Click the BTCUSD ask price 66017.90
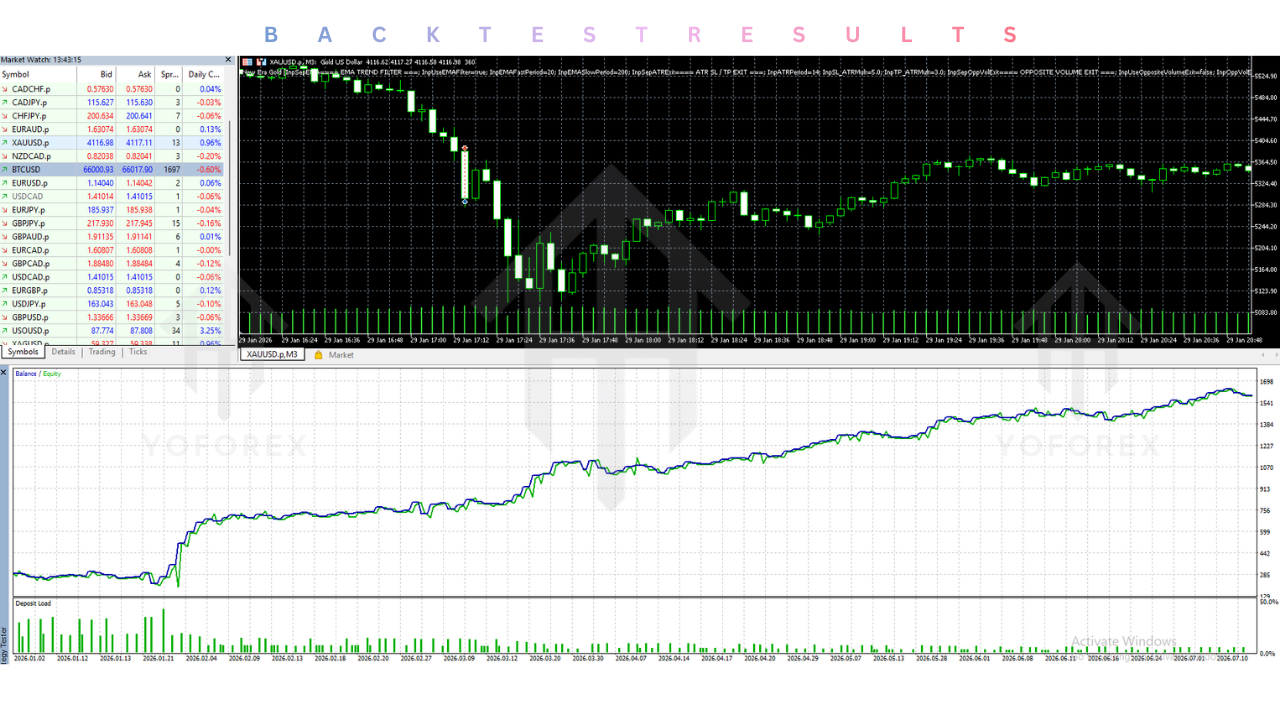The height and width of the screenshot is (720, 1280). (137, 170)
